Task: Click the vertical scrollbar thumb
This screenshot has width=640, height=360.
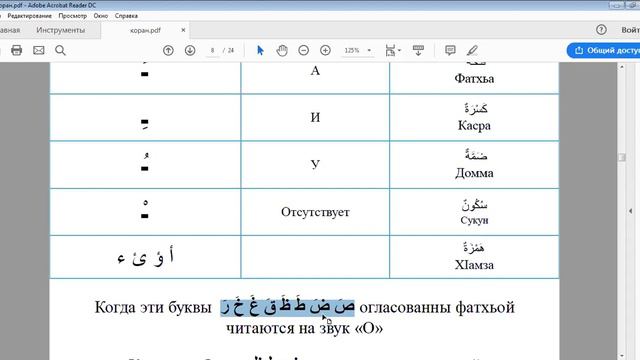Action: coord(622,157)
